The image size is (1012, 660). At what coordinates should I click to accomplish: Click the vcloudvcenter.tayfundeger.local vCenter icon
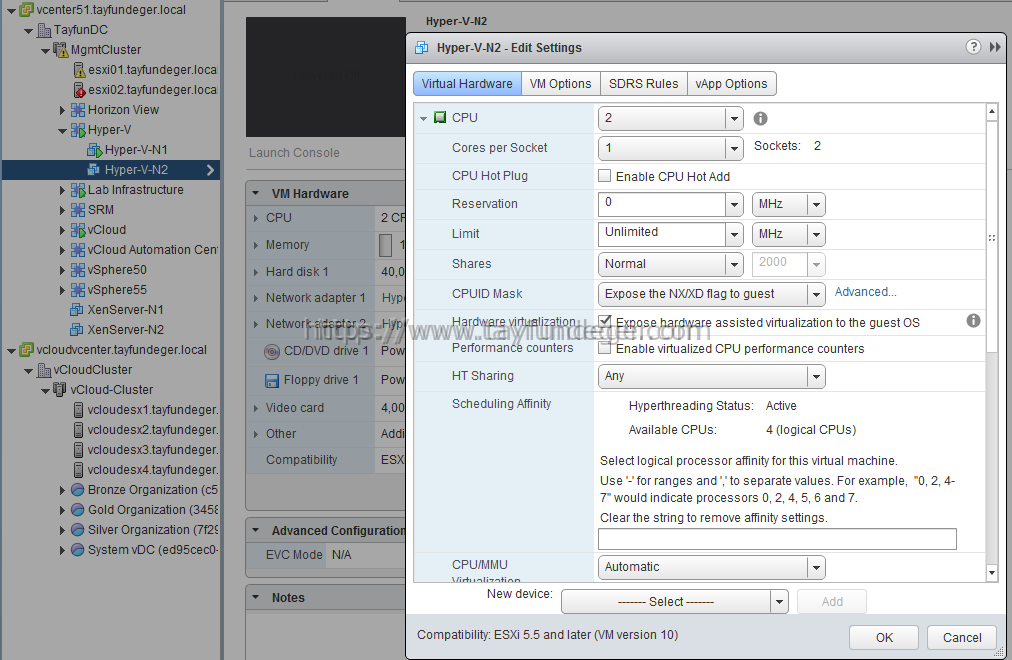point(26,350)
